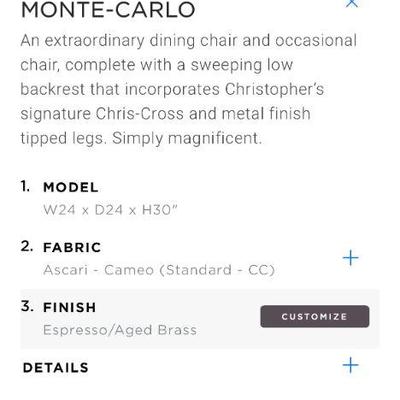Image resolution: width=400 pixels, height=400 pixels.
Task: Click the Monte-Carlo product title
Action: click(x=108, y=10)
